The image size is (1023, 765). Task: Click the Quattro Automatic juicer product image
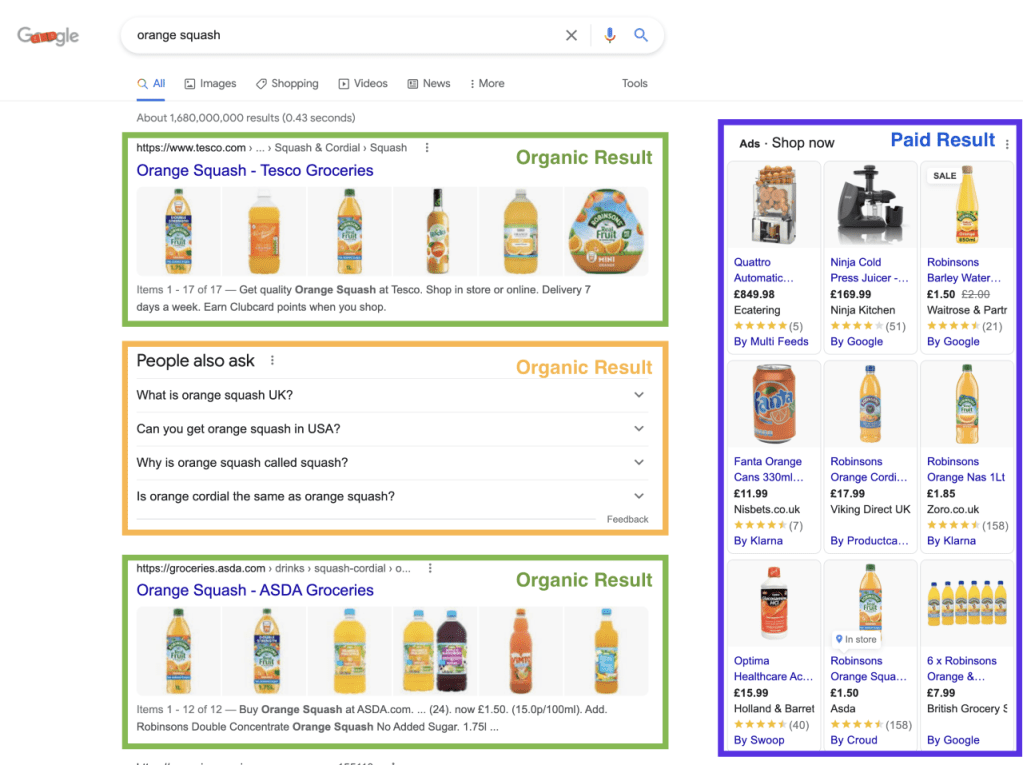(774, 205)
